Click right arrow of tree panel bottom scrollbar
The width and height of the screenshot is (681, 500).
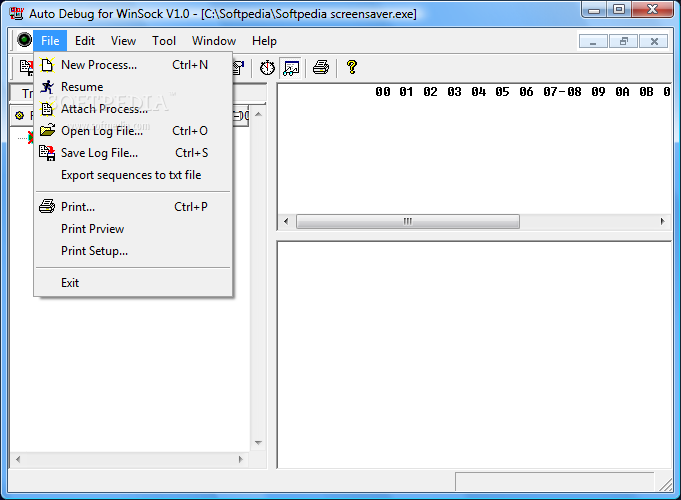coord(241,460)
